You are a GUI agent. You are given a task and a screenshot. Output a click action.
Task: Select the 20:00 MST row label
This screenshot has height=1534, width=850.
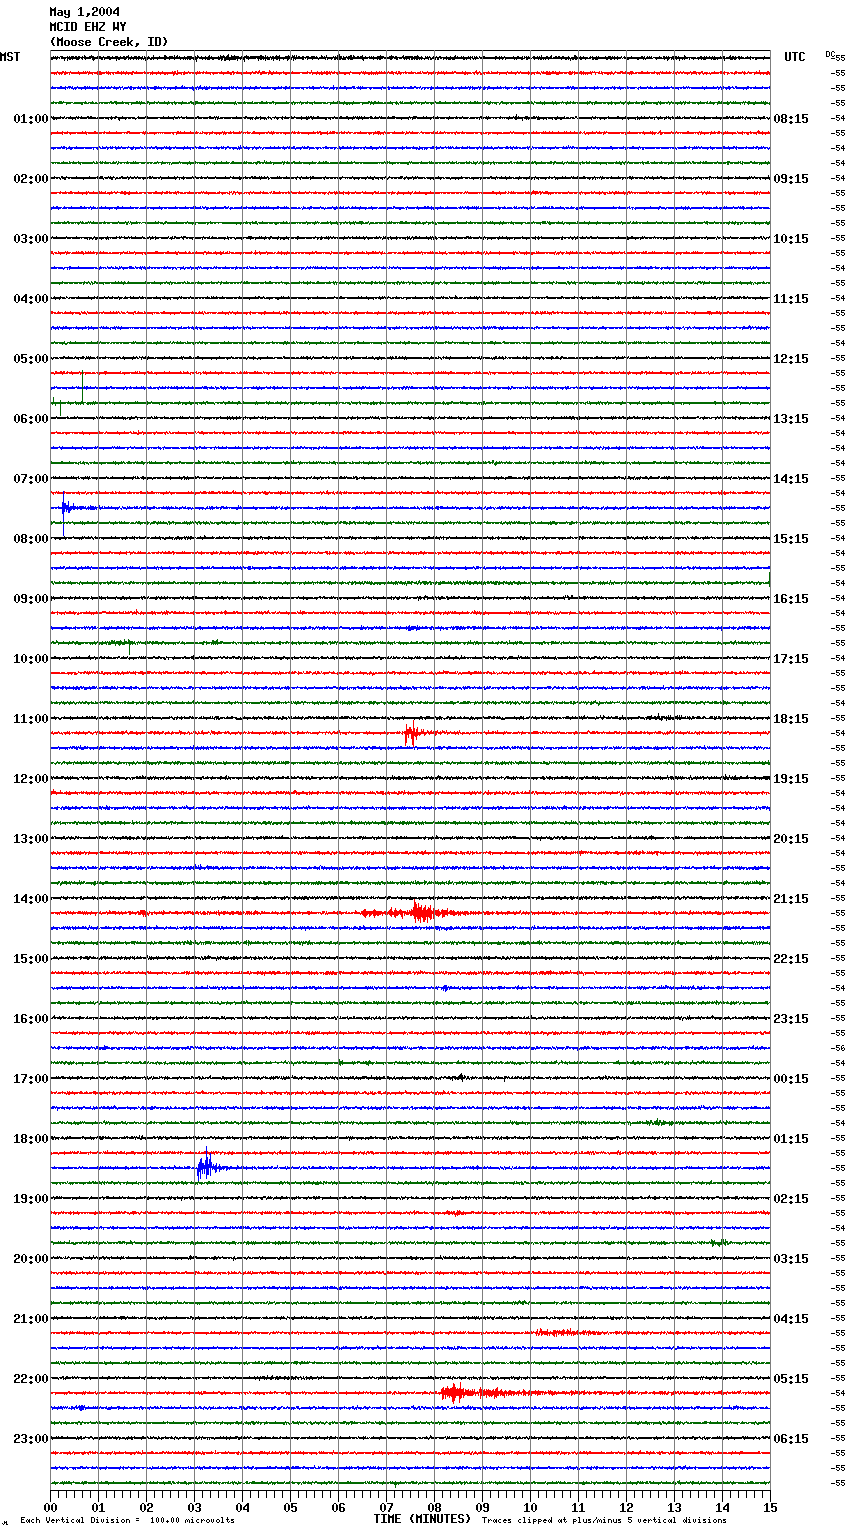[31, 1259]
